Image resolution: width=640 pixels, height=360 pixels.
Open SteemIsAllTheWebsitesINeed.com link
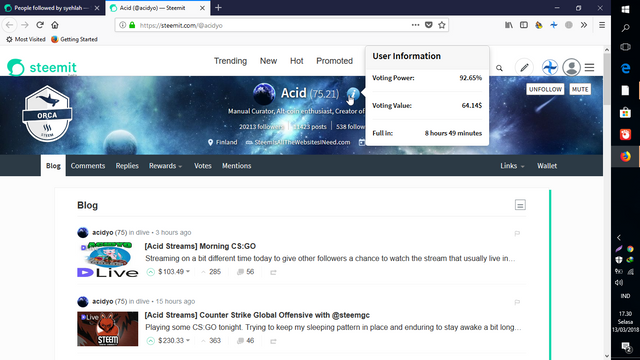(x=302, y=142)
